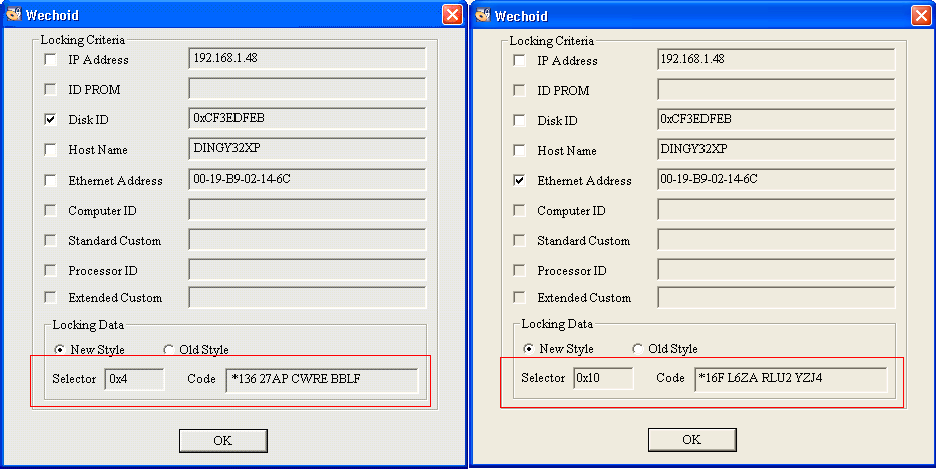
Task: Check Disk ID box in right window
Action: [x=520, y=121]
